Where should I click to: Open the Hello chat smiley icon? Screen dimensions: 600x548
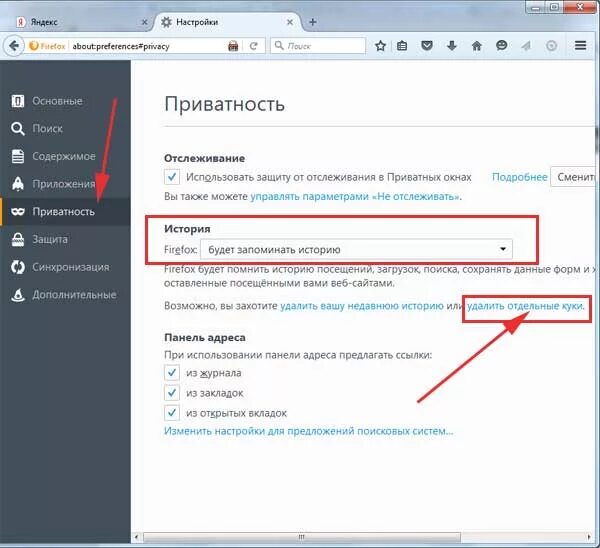(x=501, y=46)
